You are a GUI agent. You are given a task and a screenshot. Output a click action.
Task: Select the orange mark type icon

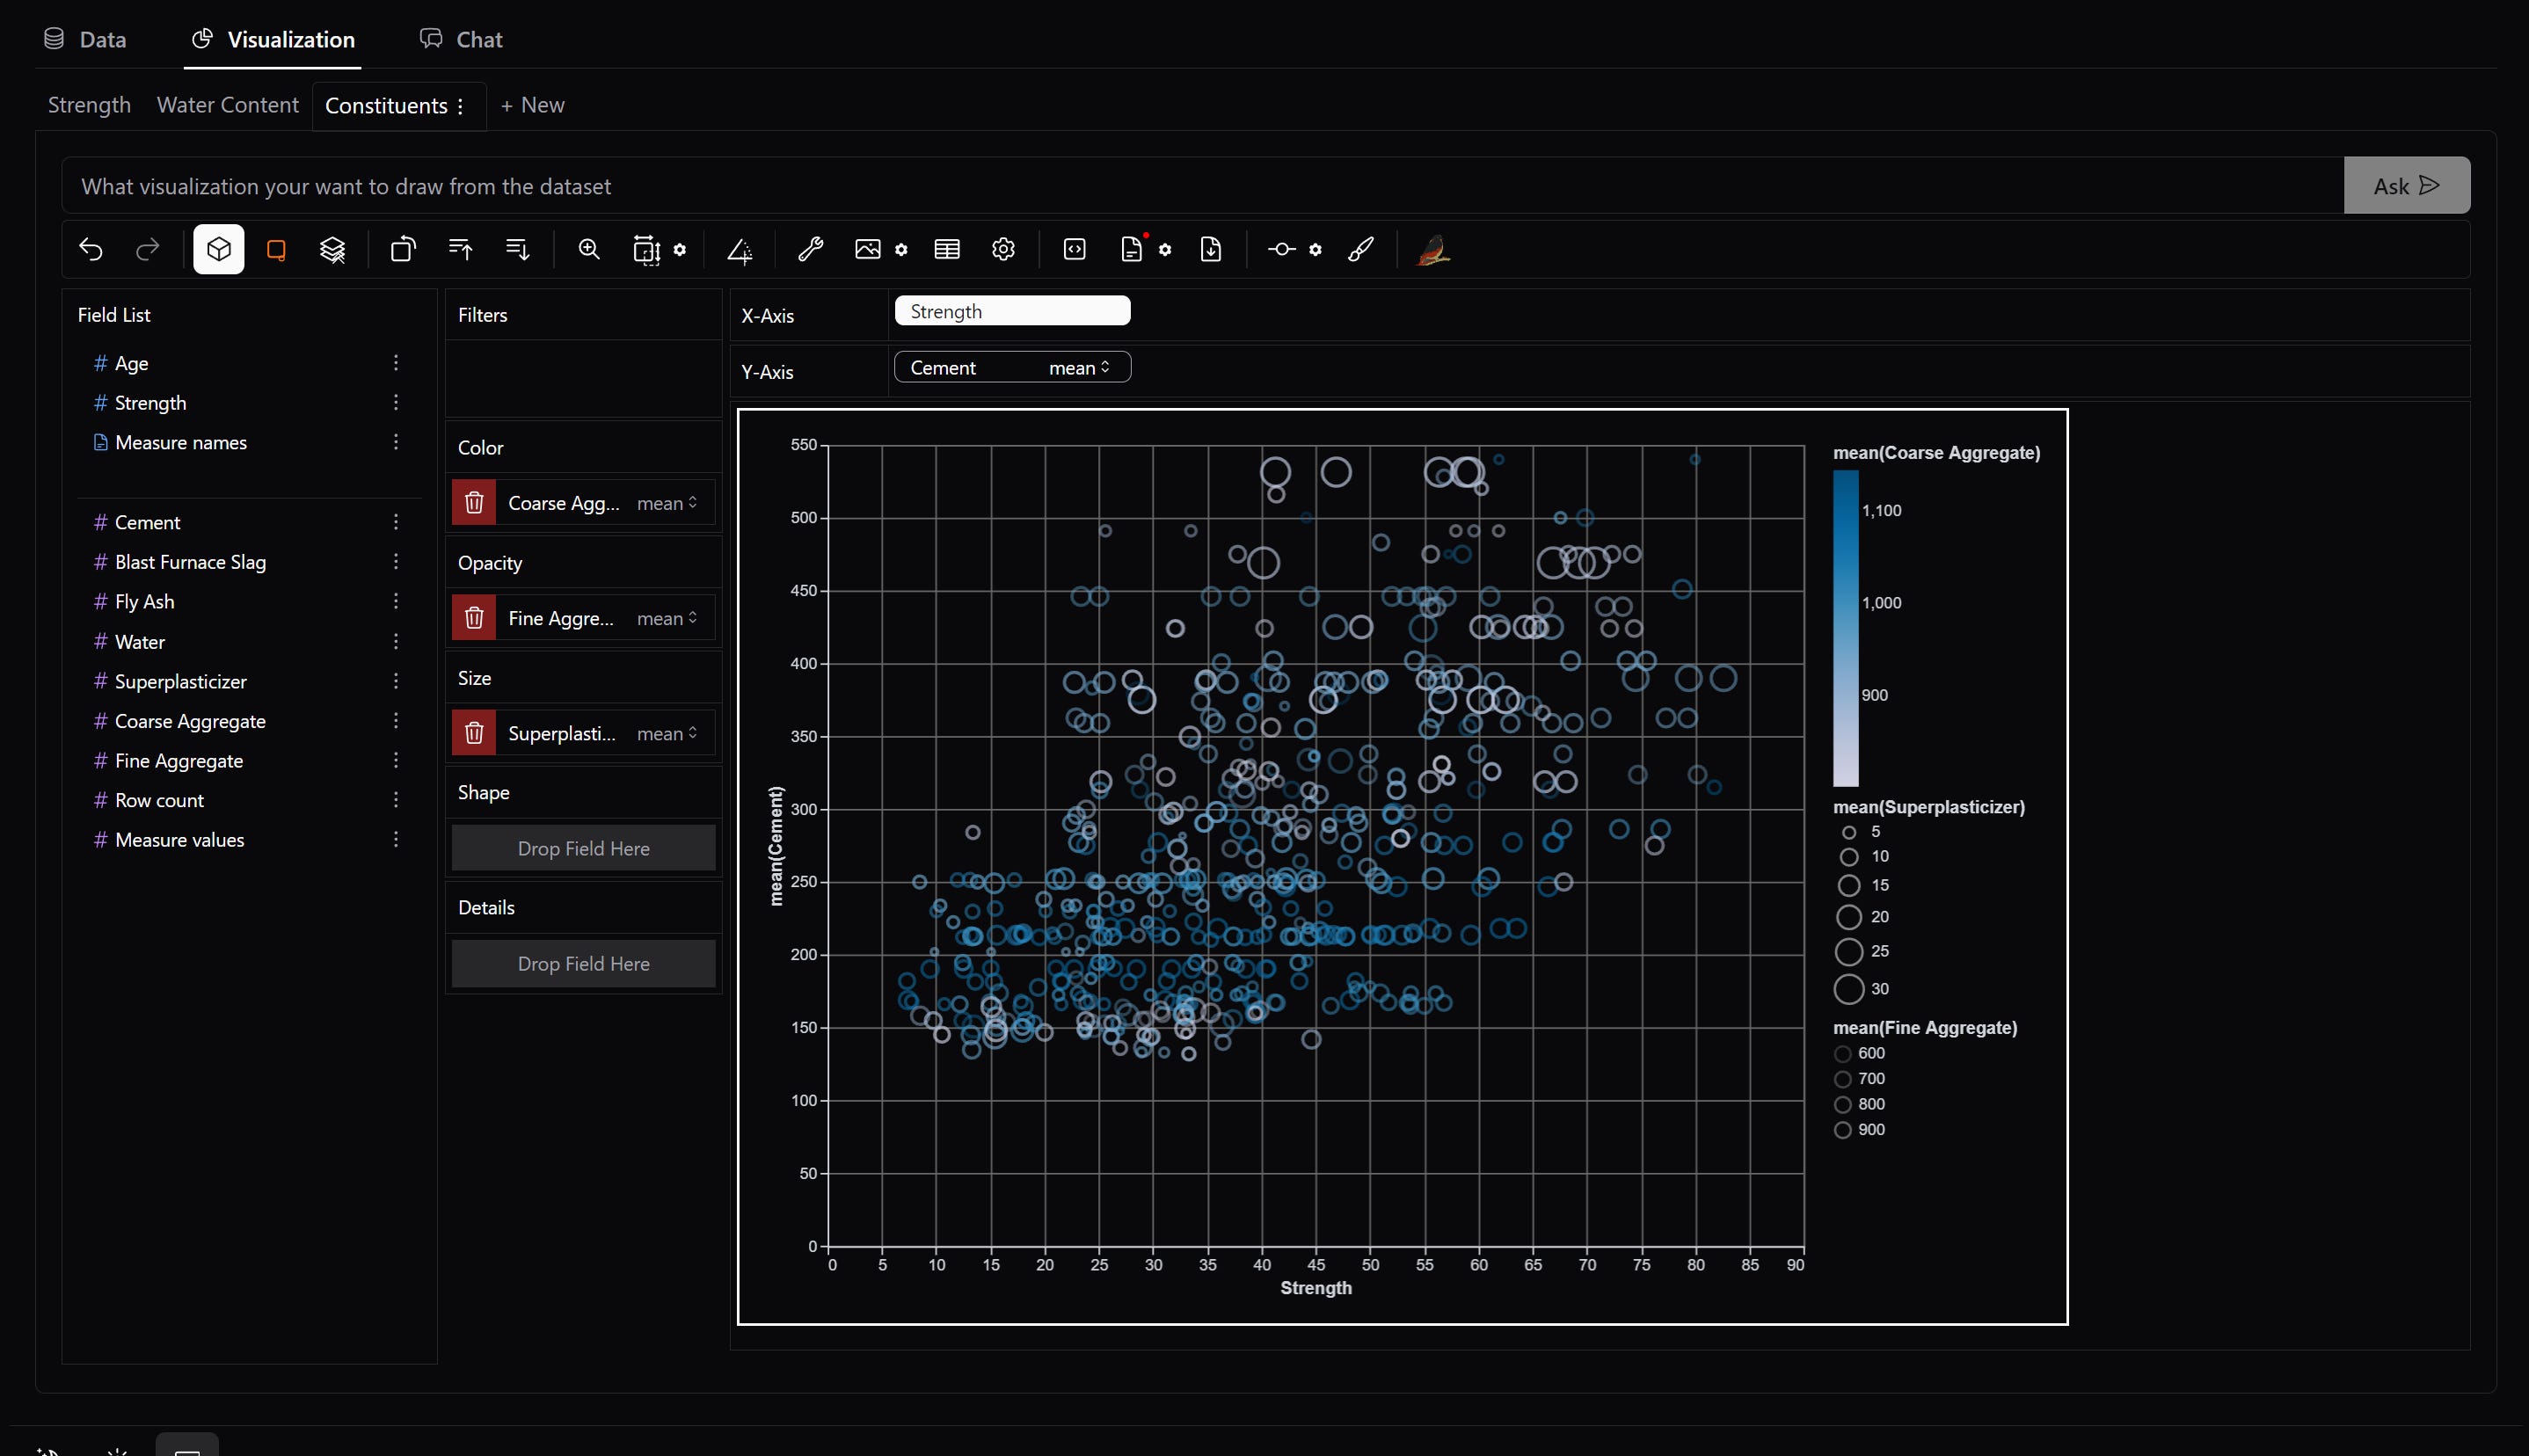[276, 249]
